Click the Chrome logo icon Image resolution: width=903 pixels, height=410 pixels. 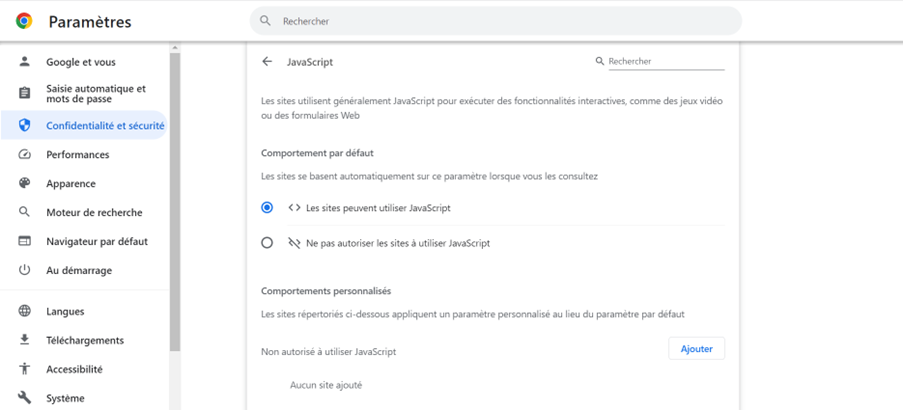[x=24, y=21]
